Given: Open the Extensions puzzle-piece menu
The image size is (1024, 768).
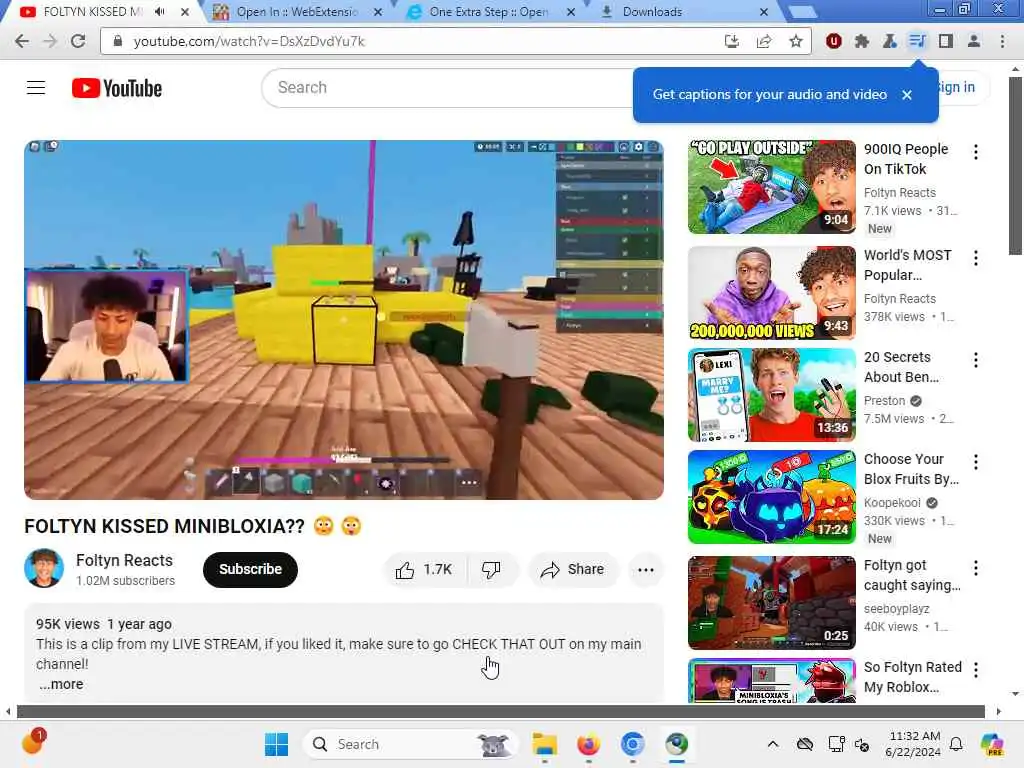Looking at the screenshot, I should (x=861, y=41).
